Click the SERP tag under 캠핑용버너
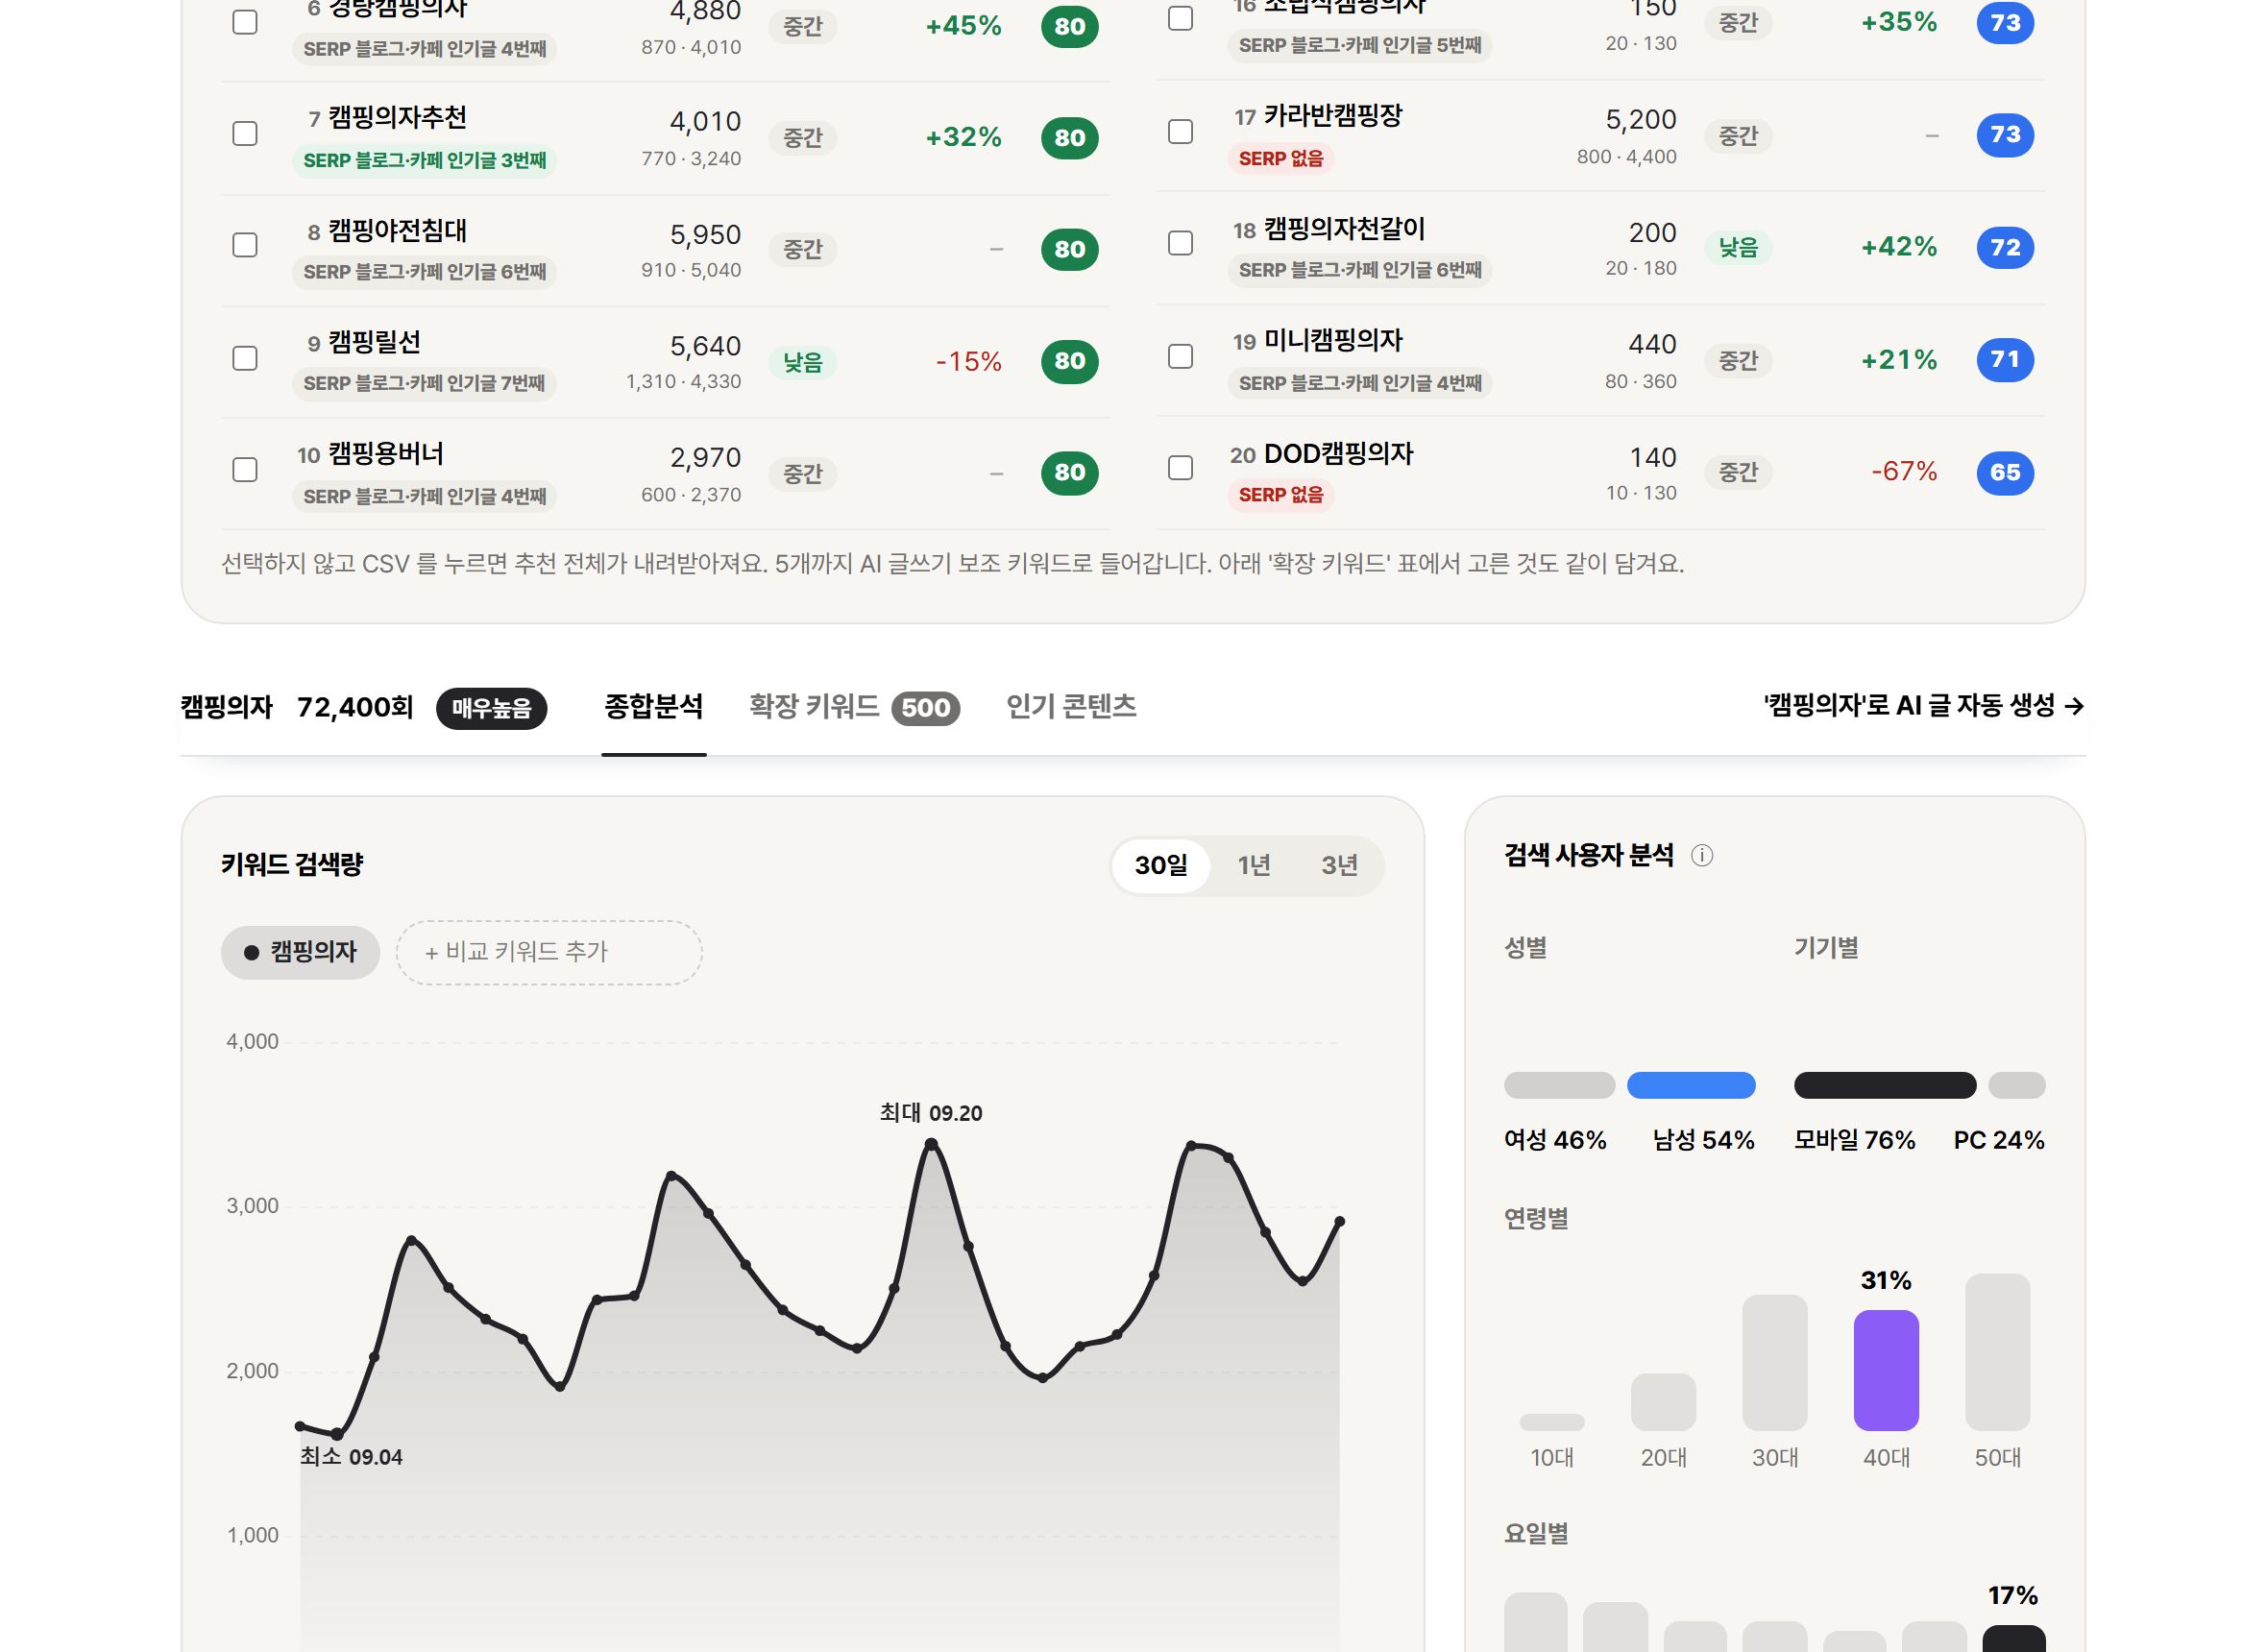The image size is (2267, 1652). point(425,496)
